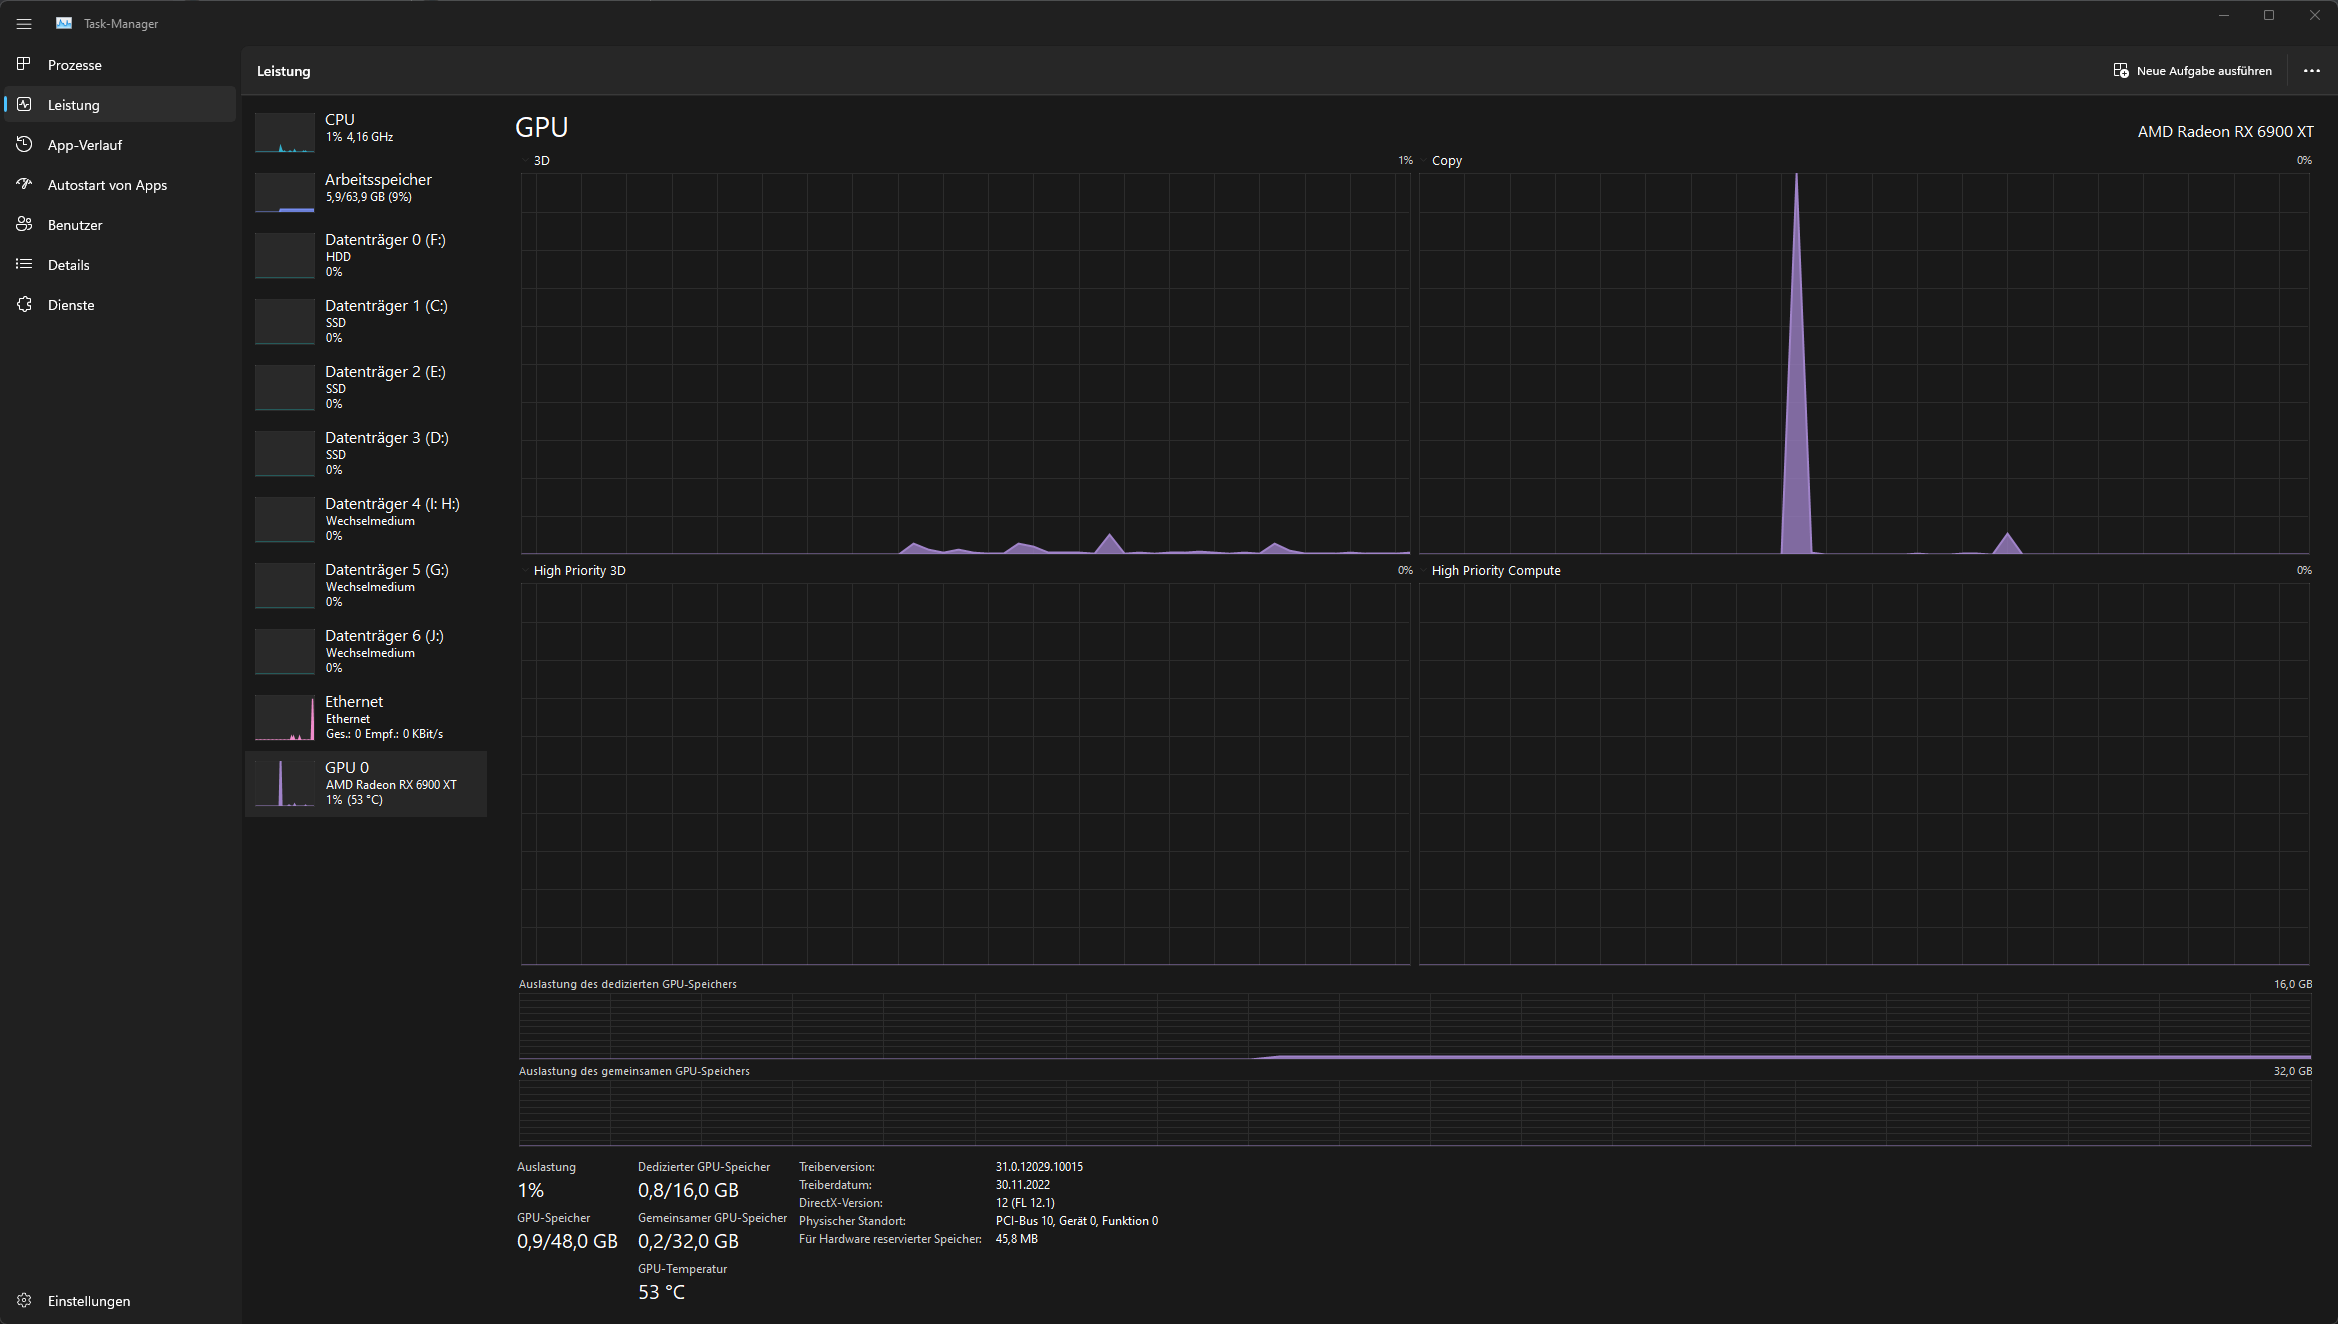2338x1324 pixels.
Task: Click the three-dots more options button
Action: pos(2311,71)
